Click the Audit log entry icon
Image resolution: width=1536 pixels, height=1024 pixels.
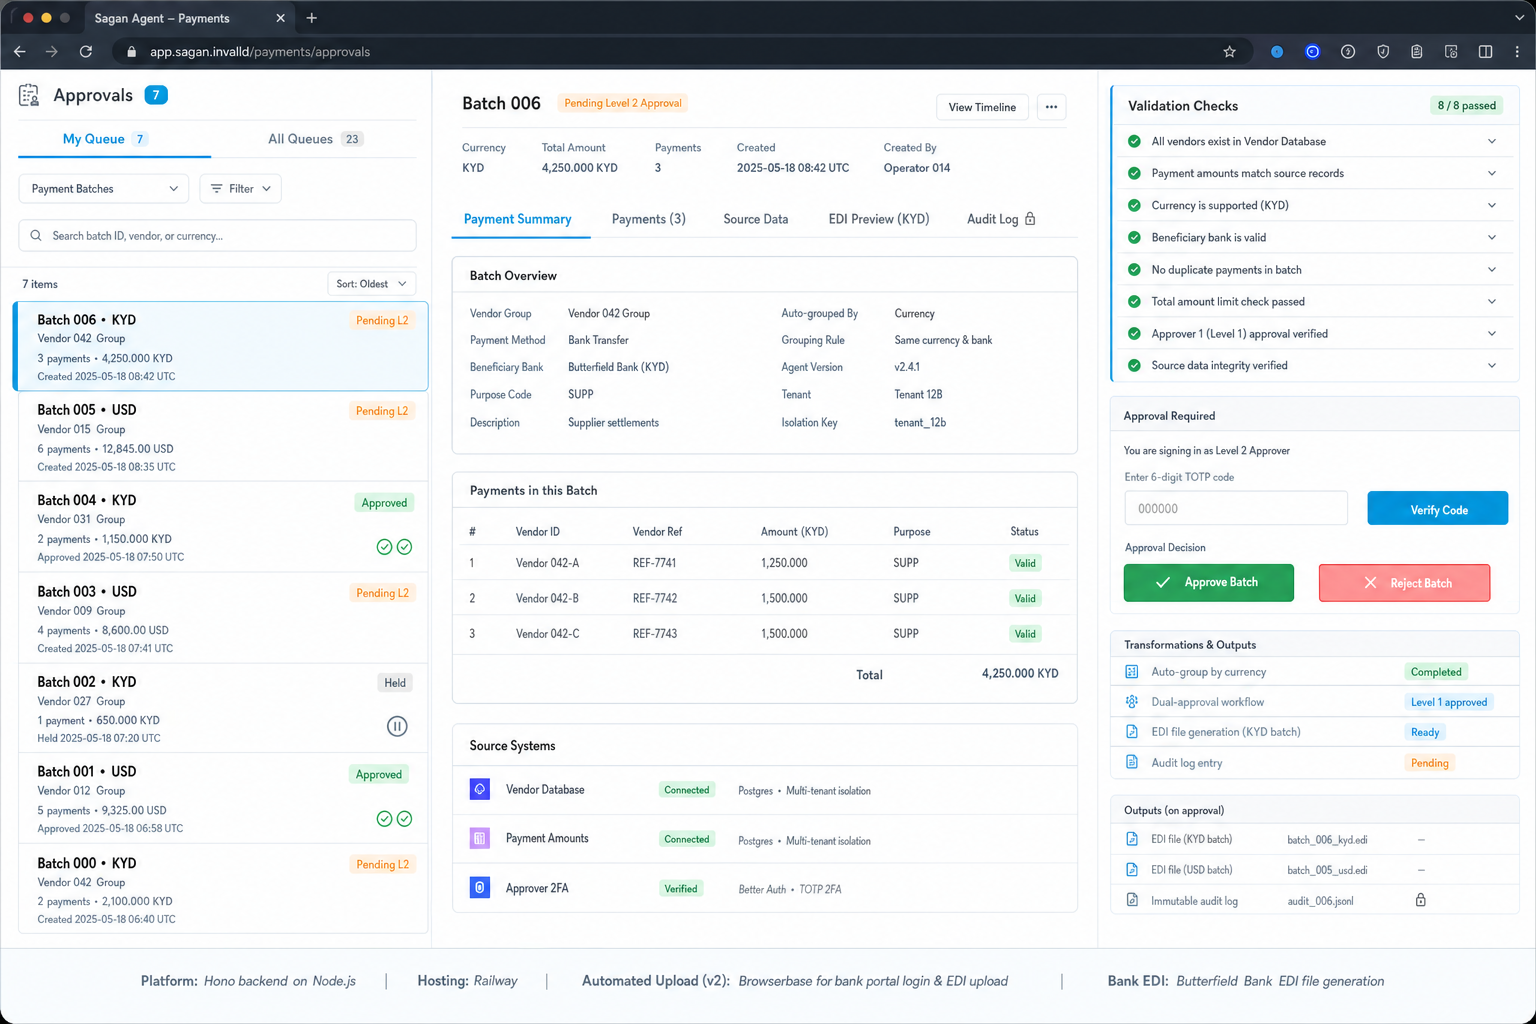point(1132,762)
